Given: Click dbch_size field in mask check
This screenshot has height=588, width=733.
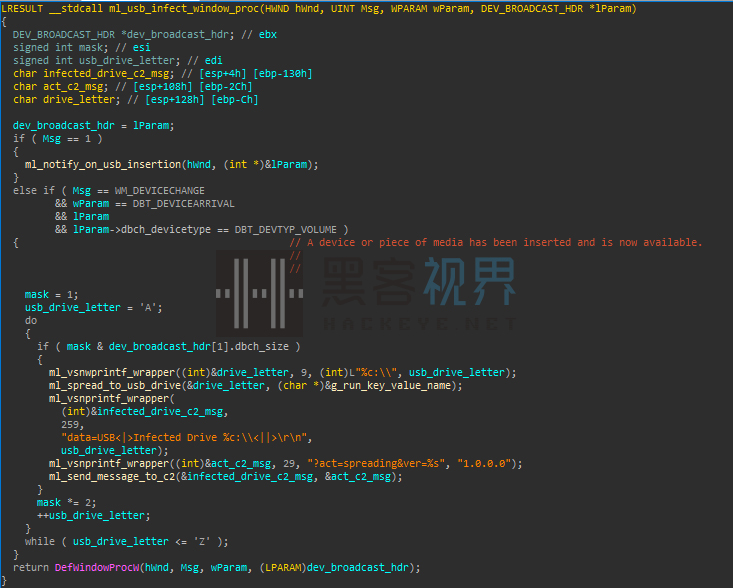Looking at the screenshot, I should [x=262, y=347].
